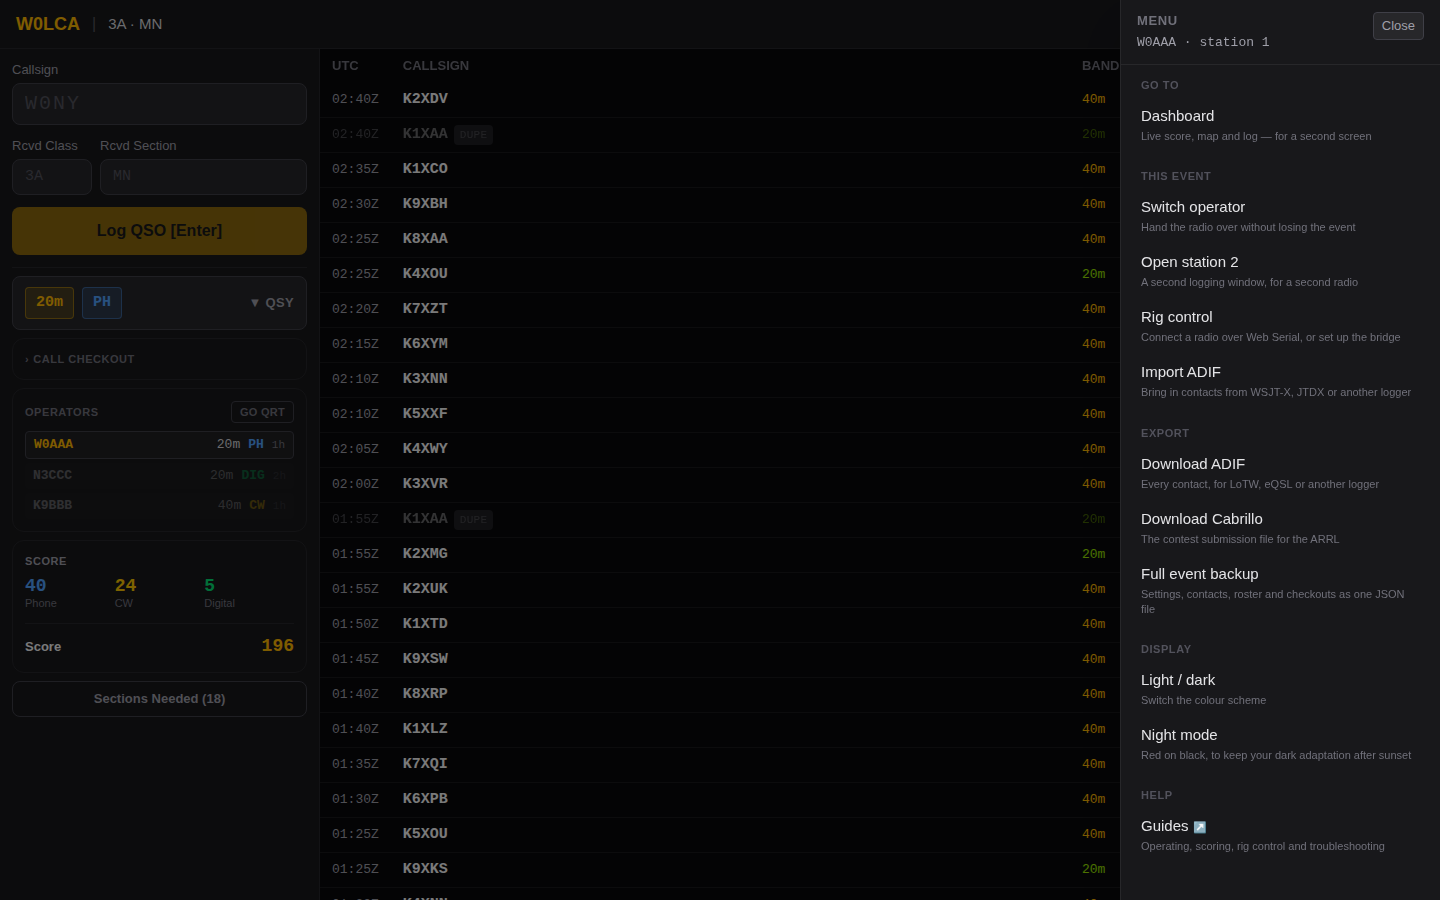Click the external link icon beside Guides
Image resolution: width=1440 pixels, height=900 pixels.
coord(1200,827)
